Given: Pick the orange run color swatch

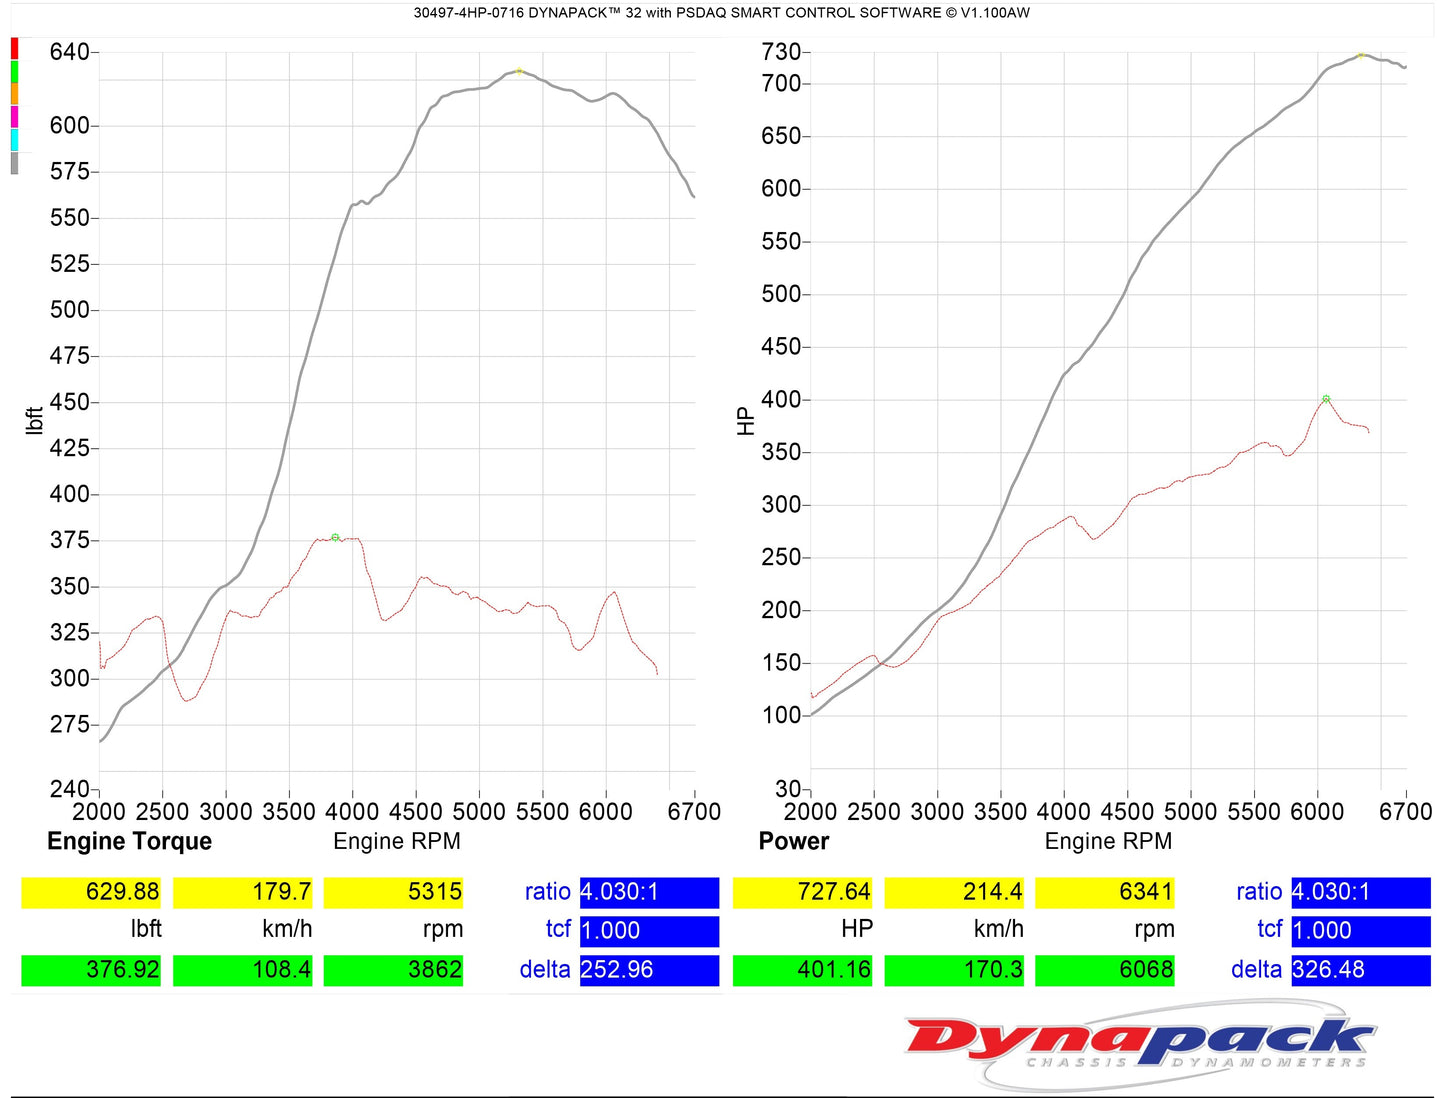Looking at the screenshot, I should (14, 94).
